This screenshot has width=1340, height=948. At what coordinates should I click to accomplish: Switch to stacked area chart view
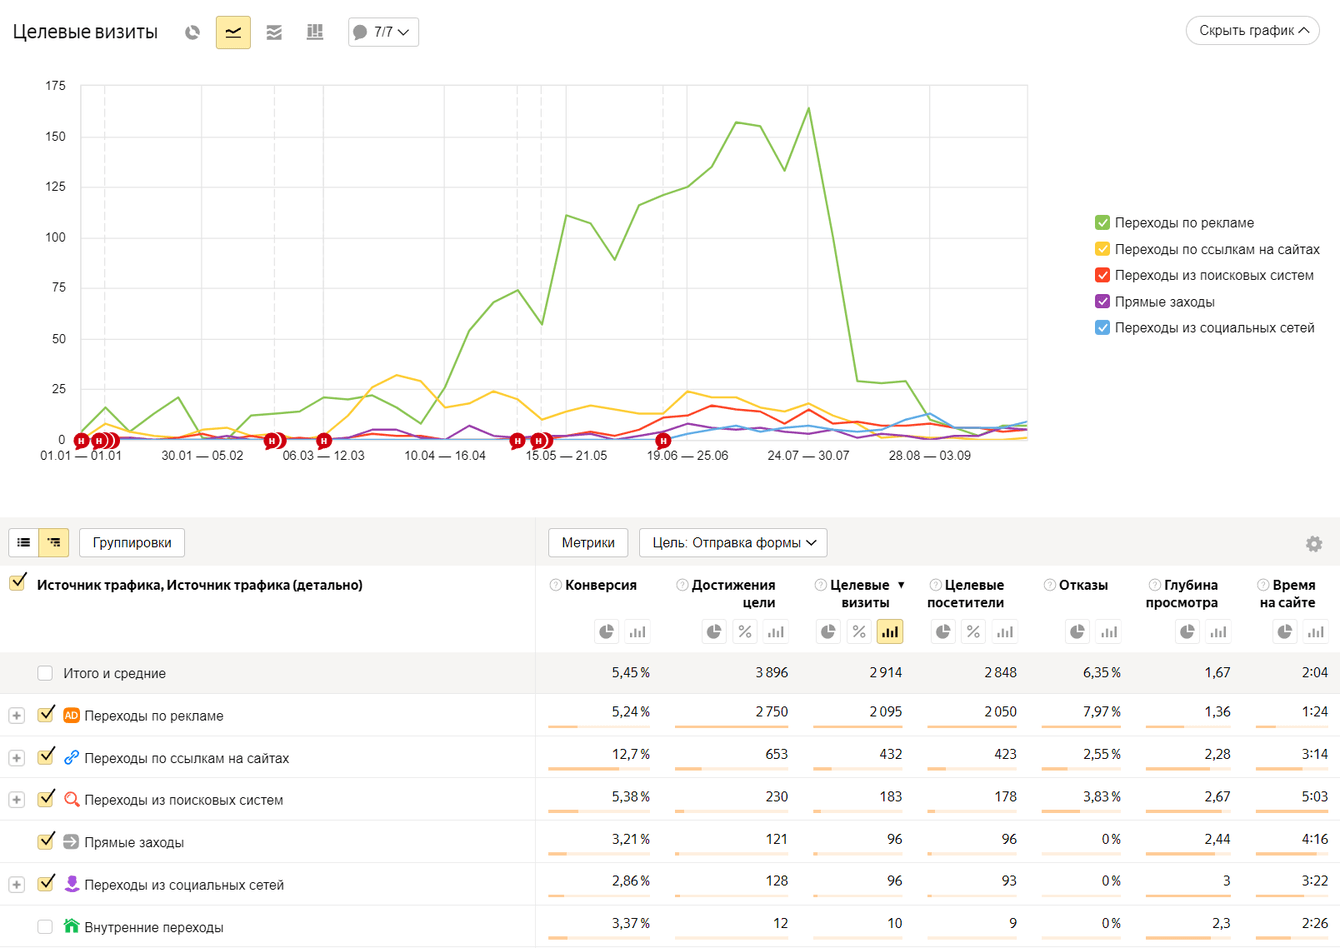click(274, 32)
